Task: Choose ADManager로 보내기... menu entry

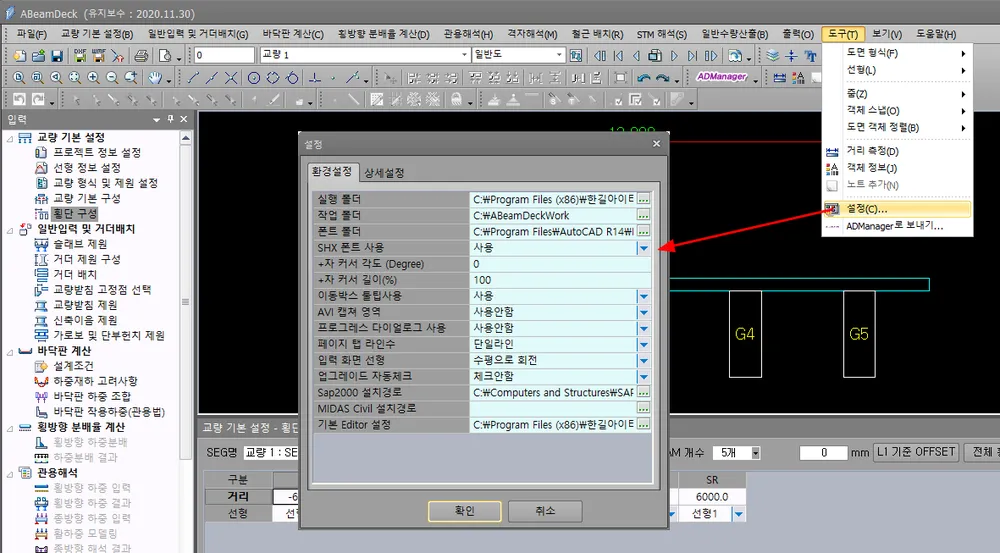Action: 897,226
